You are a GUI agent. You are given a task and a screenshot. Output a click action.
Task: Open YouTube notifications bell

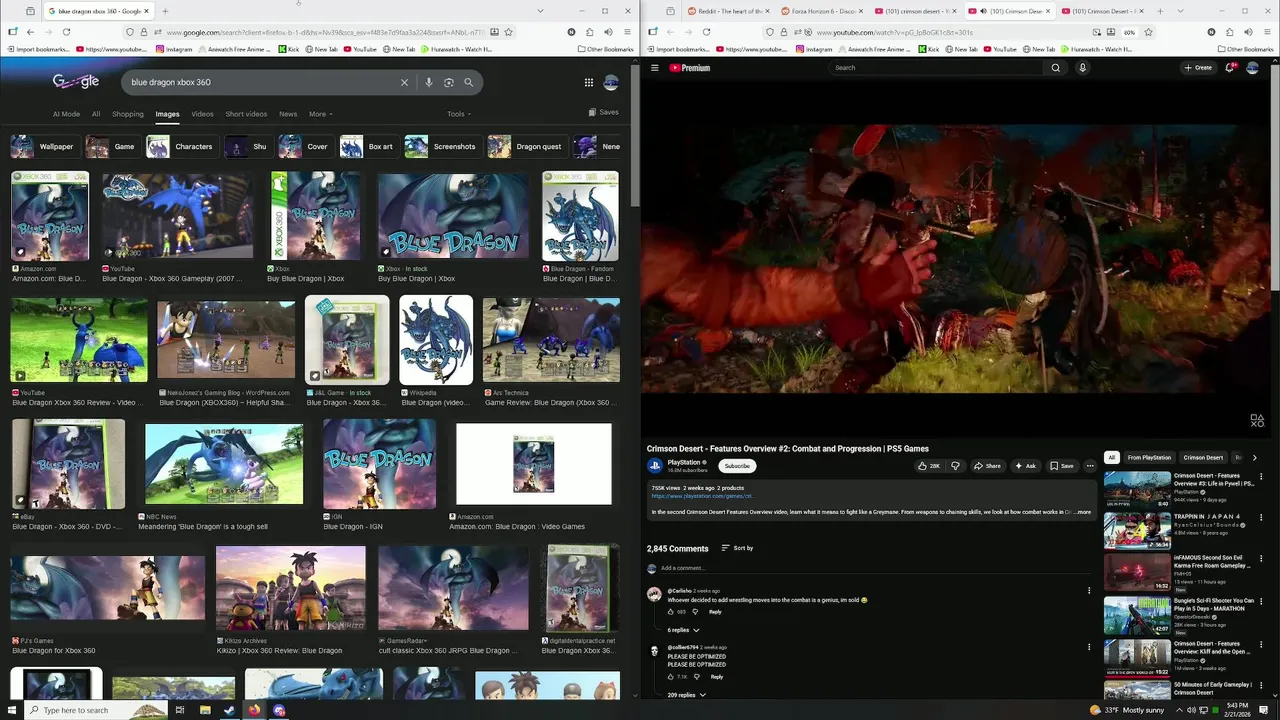click(1229, 68)
